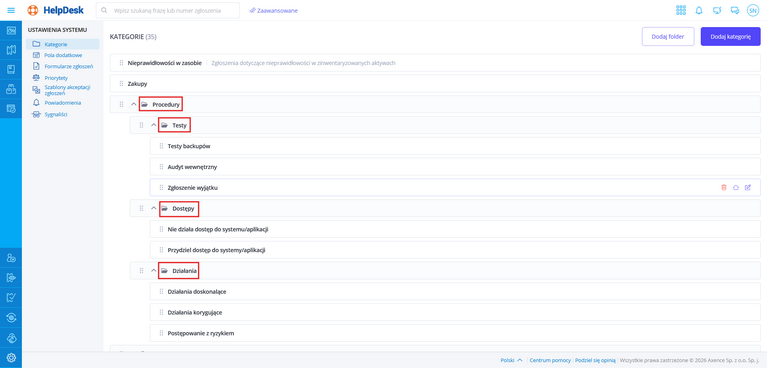Screen dimensions: 767x368
Task: Open the Centrum pomocy link
Action: tap(550, 360)
